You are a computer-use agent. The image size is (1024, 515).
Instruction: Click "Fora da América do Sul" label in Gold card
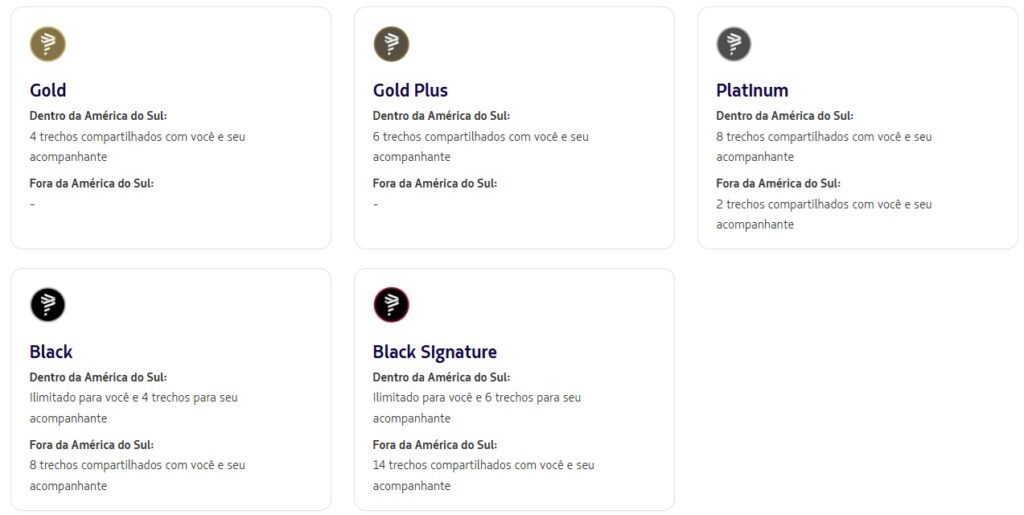(x=92, y=183)
